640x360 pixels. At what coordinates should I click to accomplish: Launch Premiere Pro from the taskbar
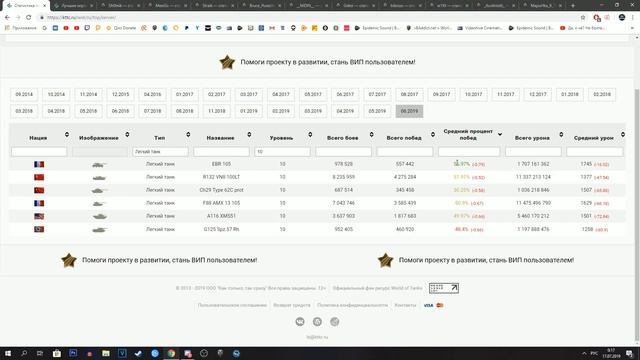(73, 353)
